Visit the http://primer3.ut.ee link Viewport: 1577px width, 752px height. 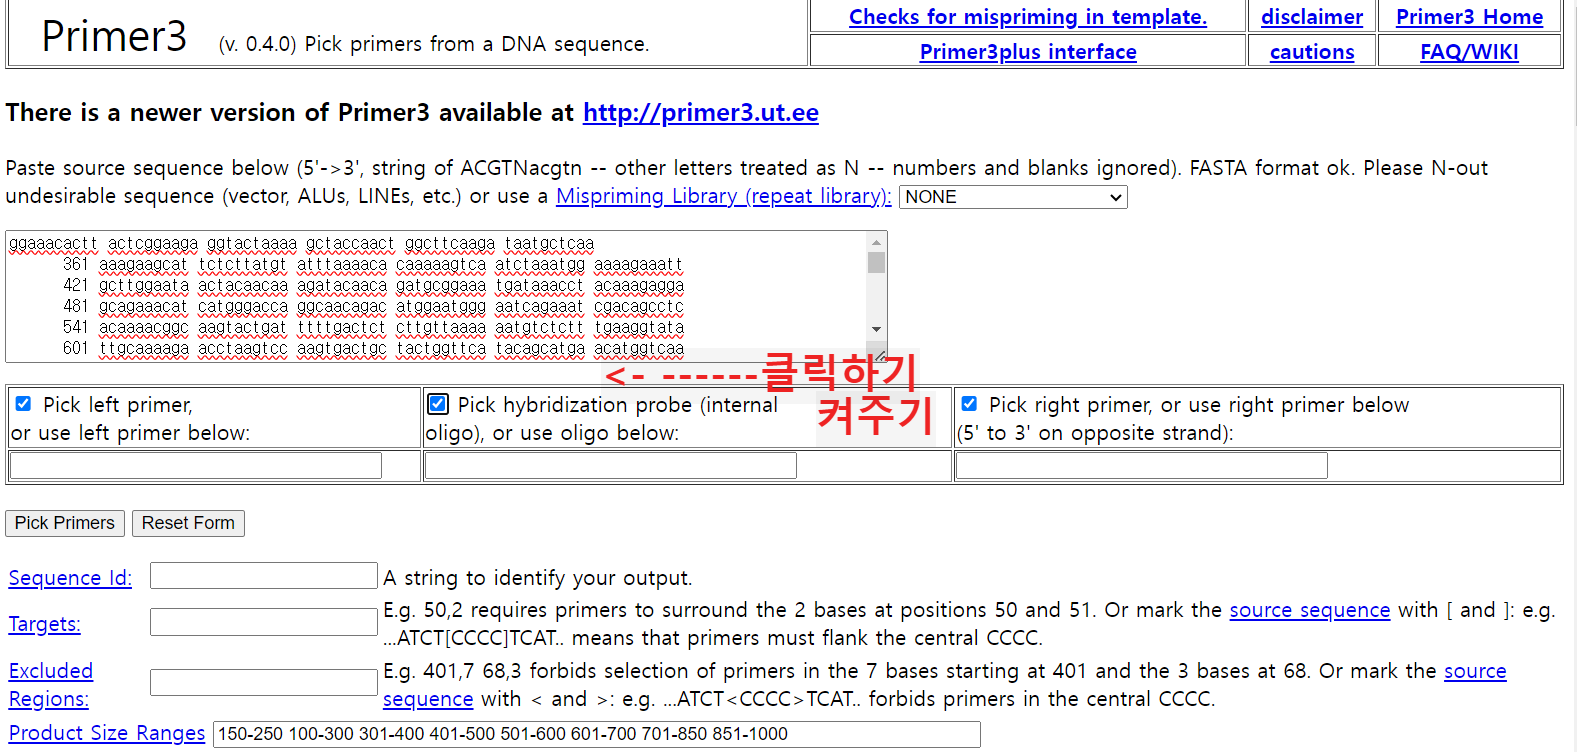[701, 113]
